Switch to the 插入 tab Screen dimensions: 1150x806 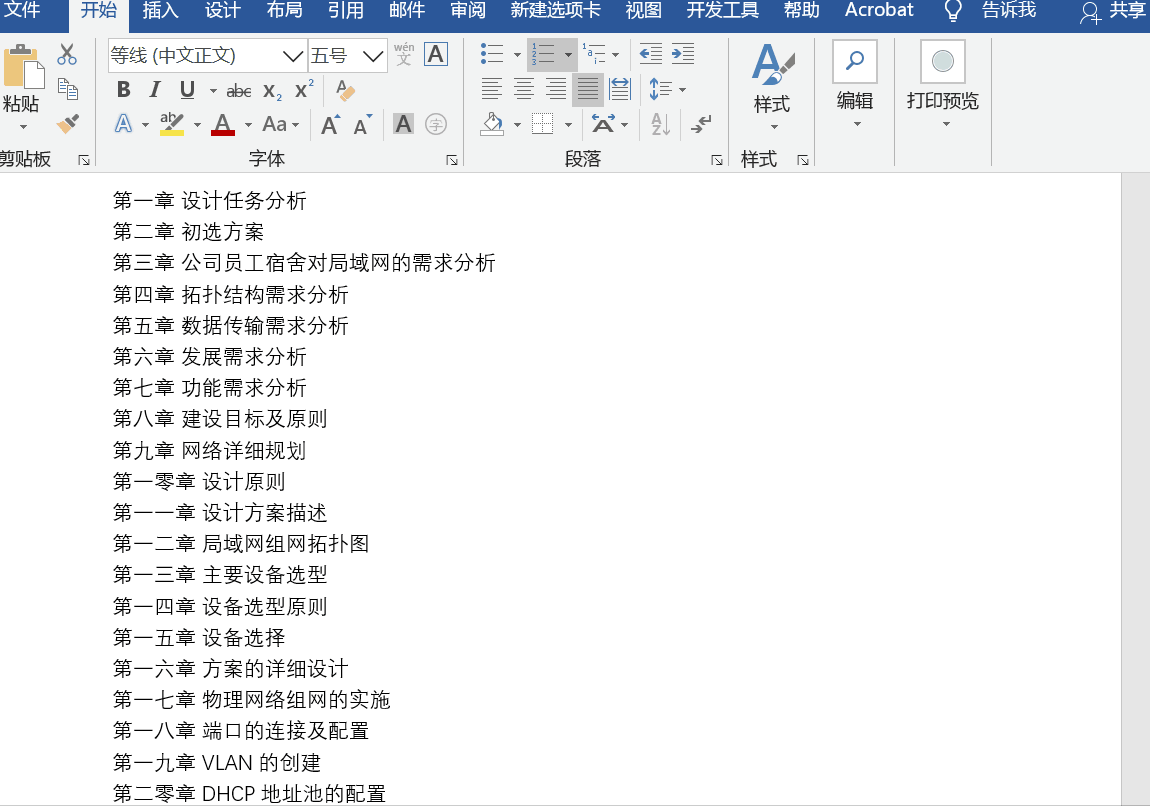161,10
